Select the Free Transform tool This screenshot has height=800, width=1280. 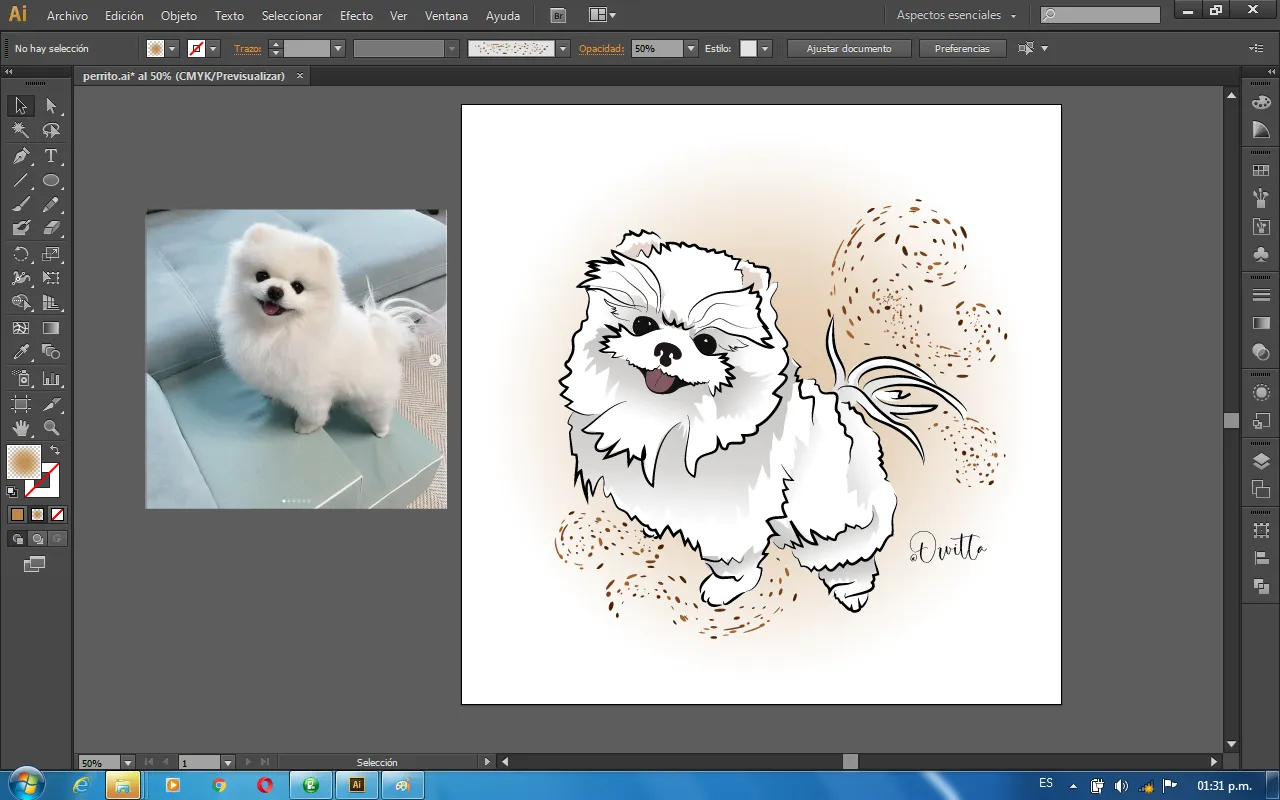pyautogui.click(x=51, y=278)
